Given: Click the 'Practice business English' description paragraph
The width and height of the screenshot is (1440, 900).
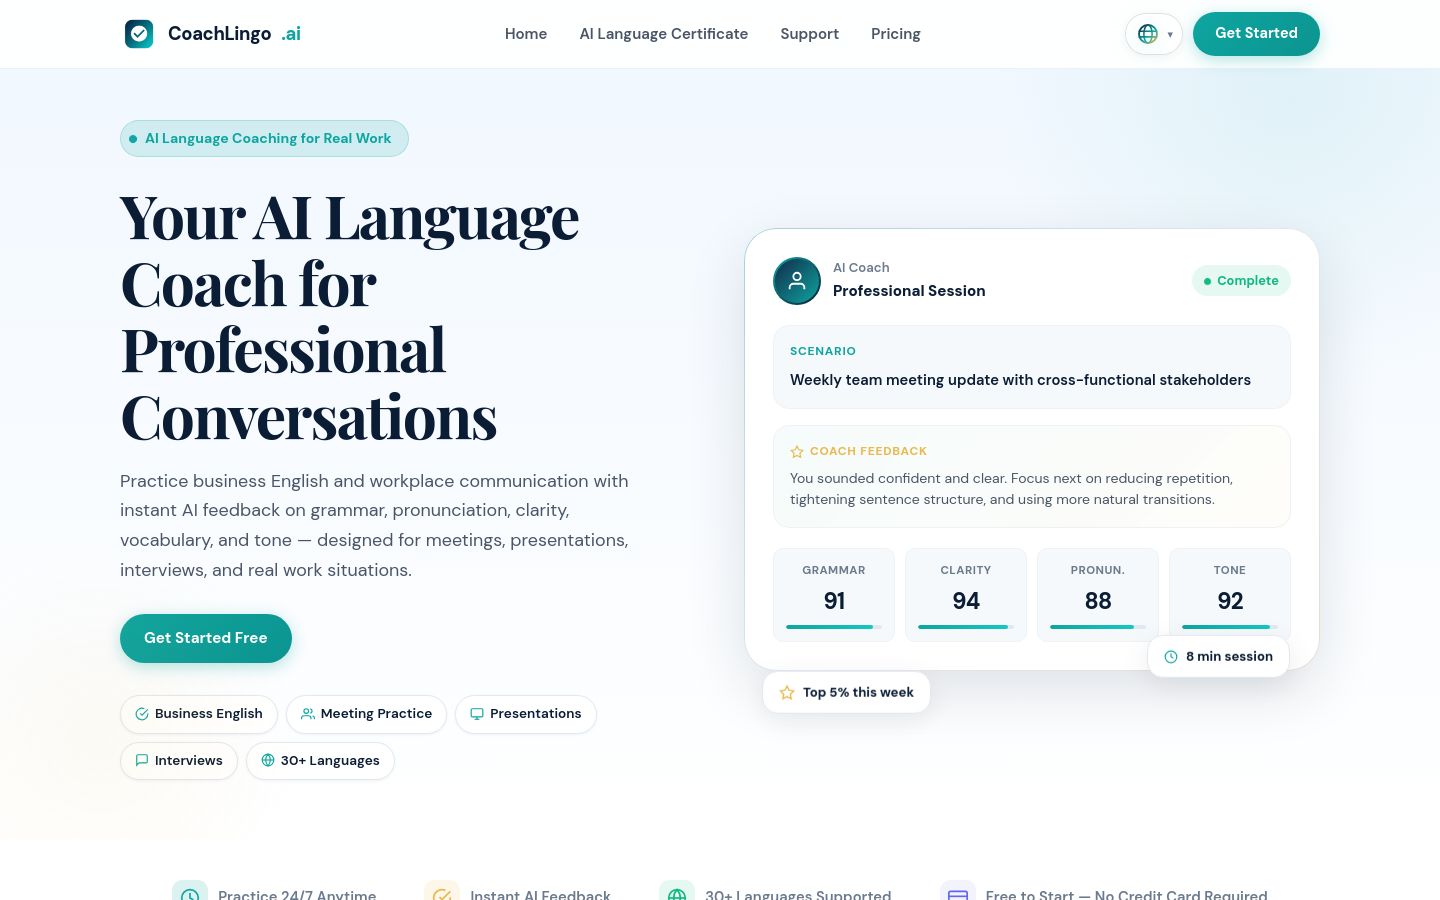Looking at the screenshot, I should click(374, 525).
